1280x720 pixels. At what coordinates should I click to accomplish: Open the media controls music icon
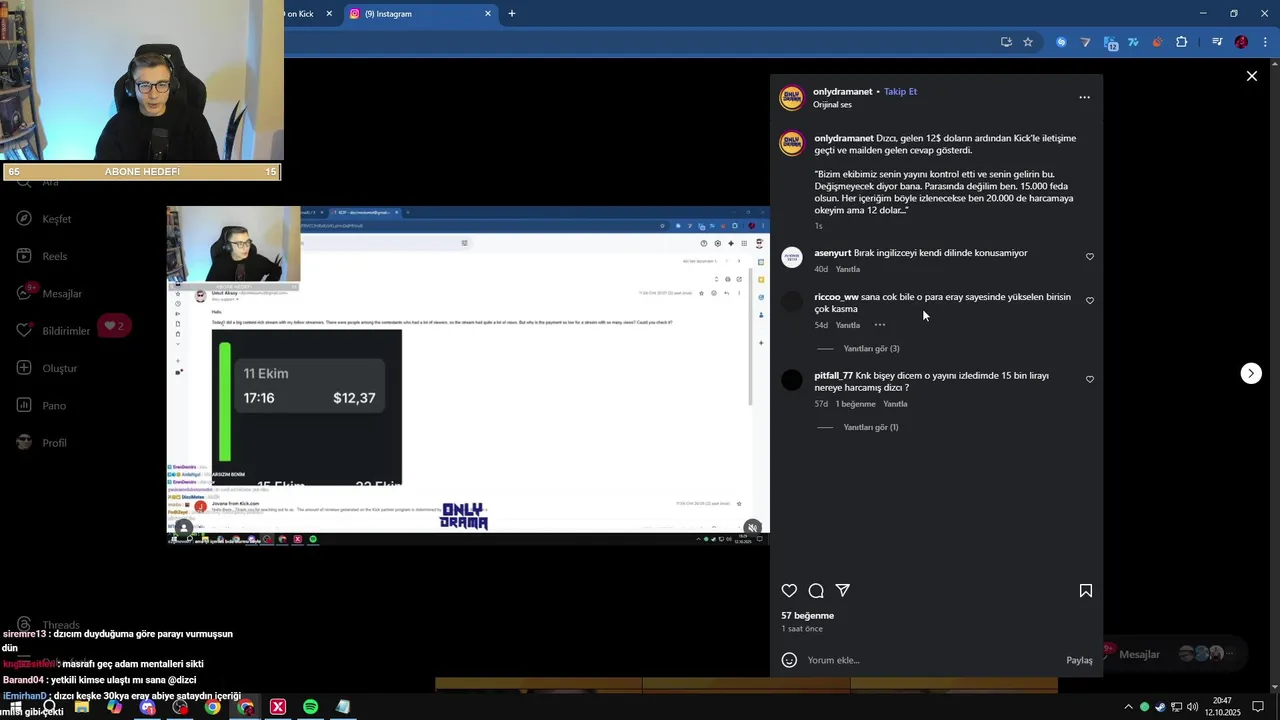pyautogui.click(x=1217, y=42)
